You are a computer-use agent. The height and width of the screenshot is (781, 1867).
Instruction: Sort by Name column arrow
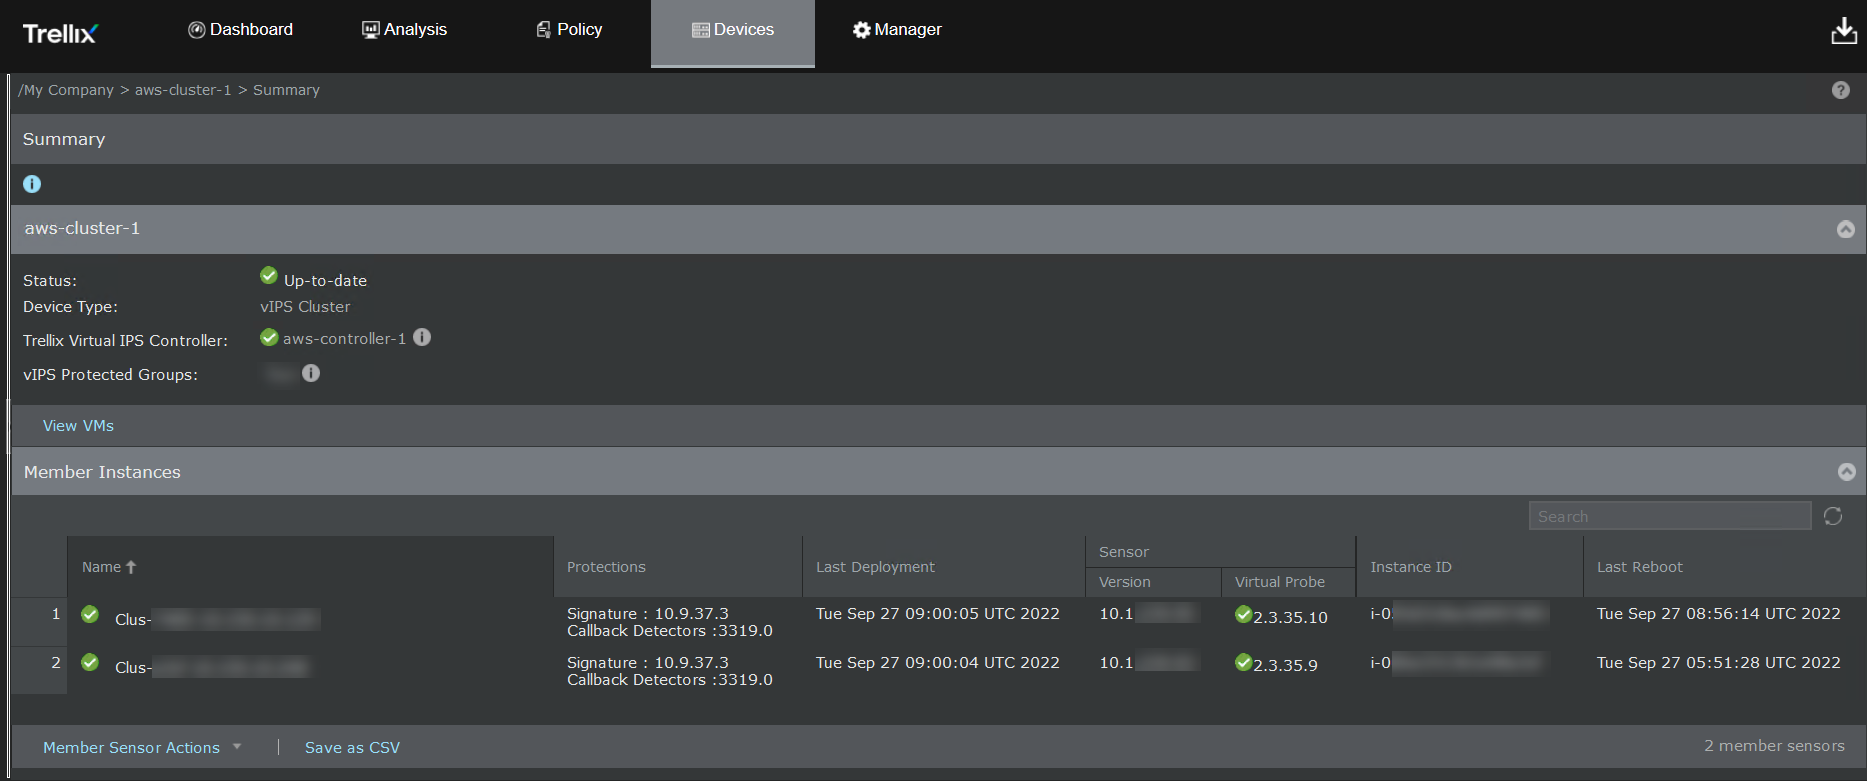(x=131, y=567)
